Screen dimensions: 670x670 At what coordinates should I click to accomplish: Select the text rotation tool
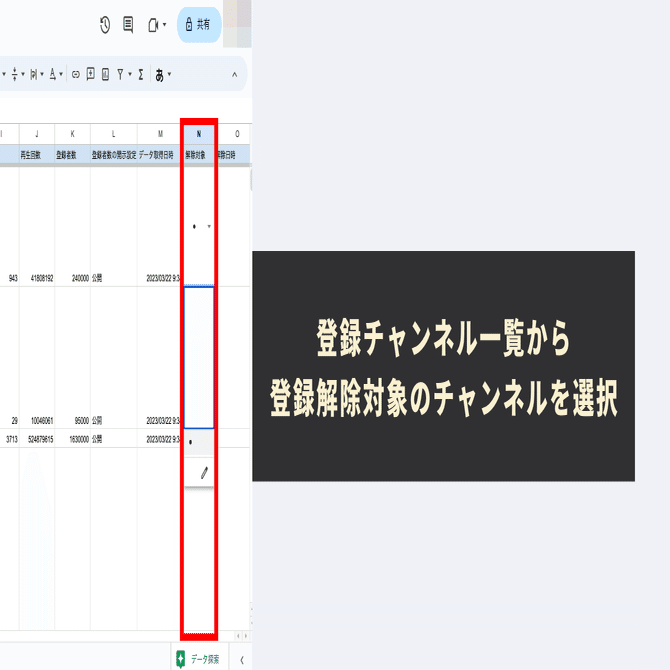click(53, 74)
